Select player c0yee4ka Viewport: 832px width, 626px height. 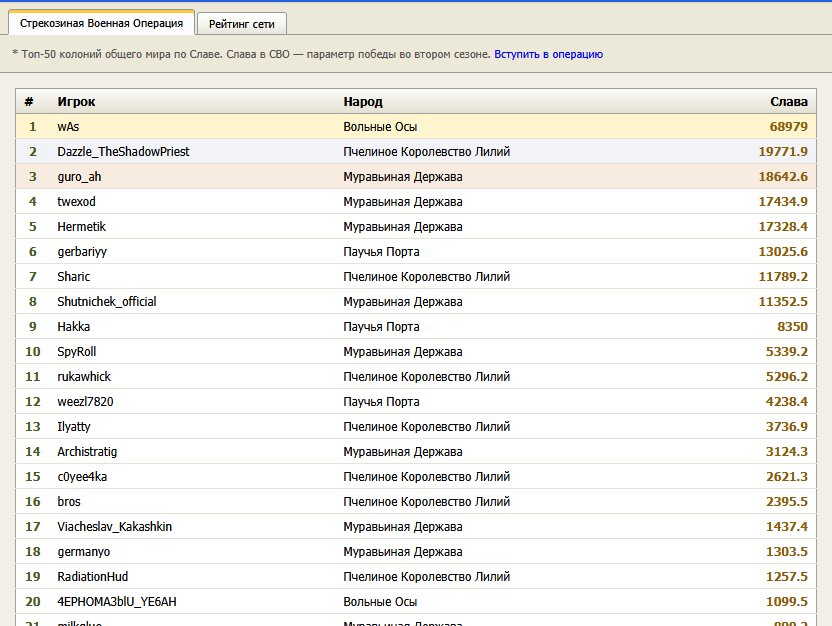(82, 476)
